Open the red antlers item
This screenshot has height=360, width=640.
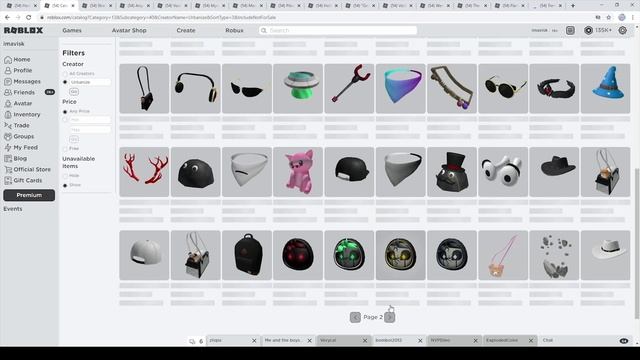[x=144, y=172]
